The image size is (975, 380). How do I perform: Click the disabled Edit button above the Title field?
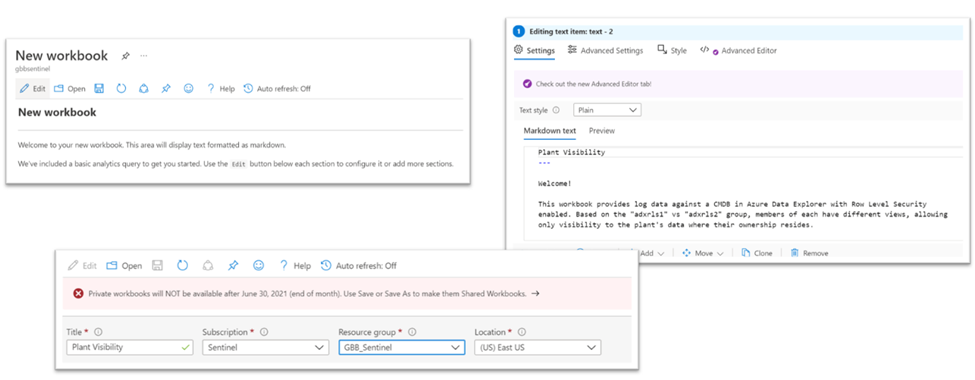[x=83, y=266]
